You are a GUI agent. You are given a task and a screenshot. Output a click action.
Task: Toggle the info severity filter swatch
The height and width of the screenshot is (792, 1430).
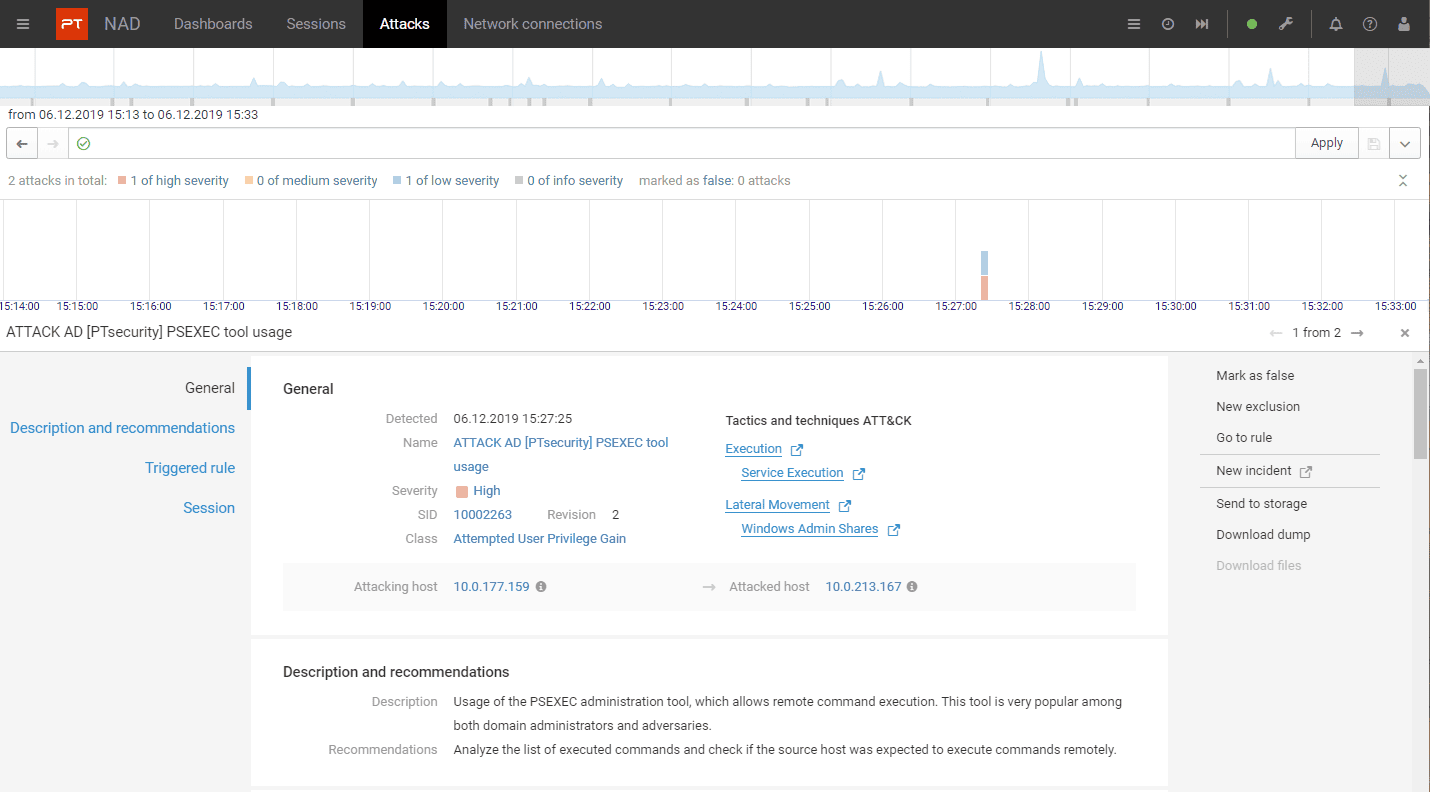click(x=519, y=181)
